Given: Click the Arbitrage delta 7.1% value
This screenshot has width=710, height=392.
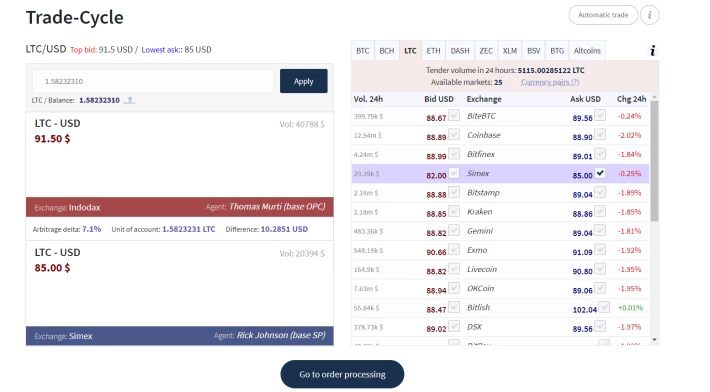Looking at the screenshot, I should click(x=91, y=229).
